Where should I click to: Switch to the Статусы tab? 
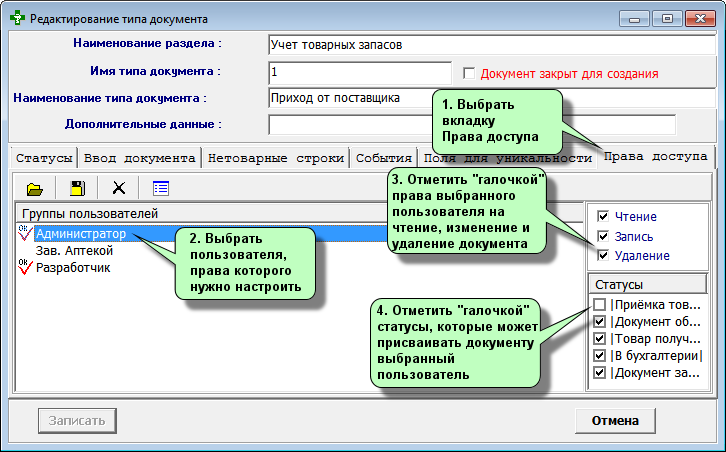[44, 158]
